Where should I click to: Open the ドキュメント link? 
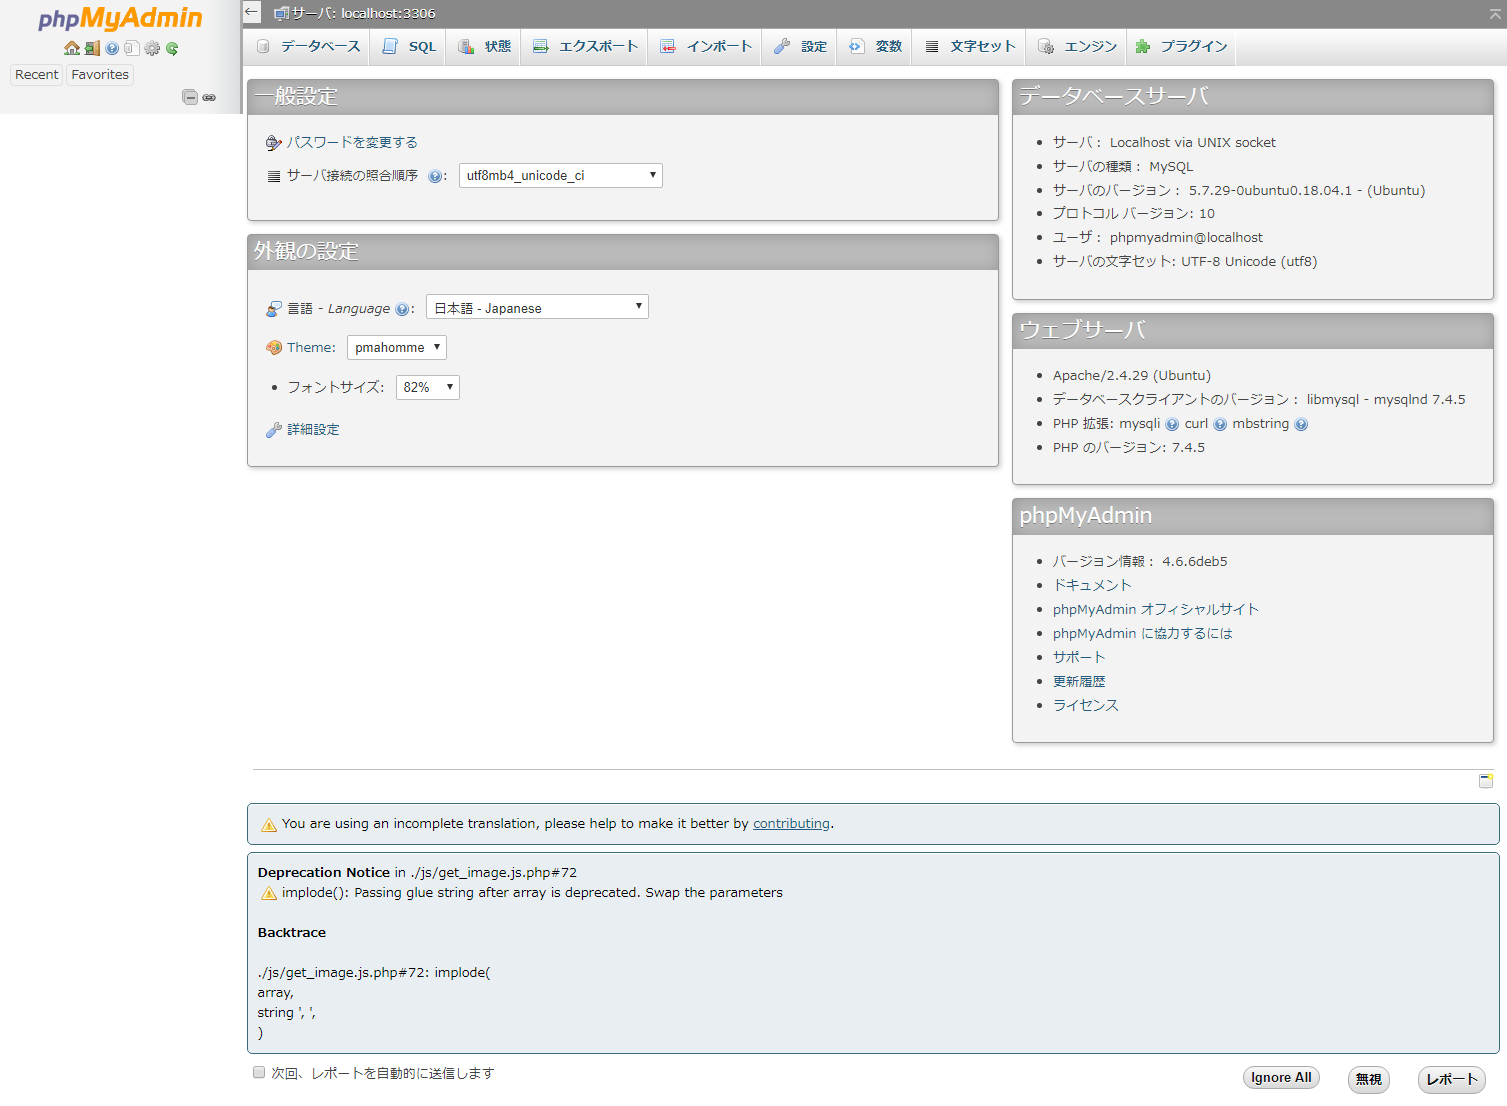[x=1092, y=586]
